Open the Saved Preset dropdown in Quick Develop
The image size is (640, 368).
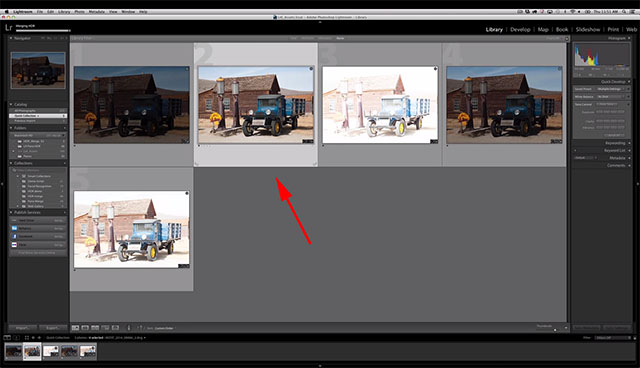[x=611, y=89]
